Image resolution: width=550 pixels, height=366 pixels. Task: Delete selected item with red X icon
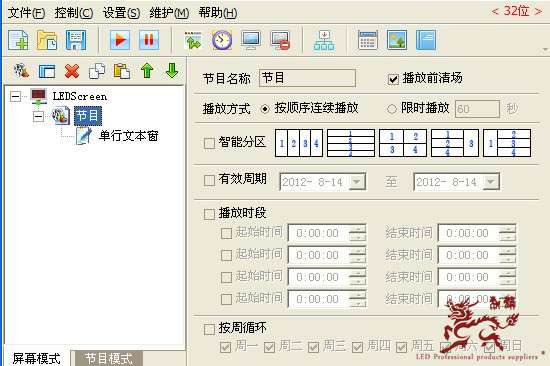[72, 71]
